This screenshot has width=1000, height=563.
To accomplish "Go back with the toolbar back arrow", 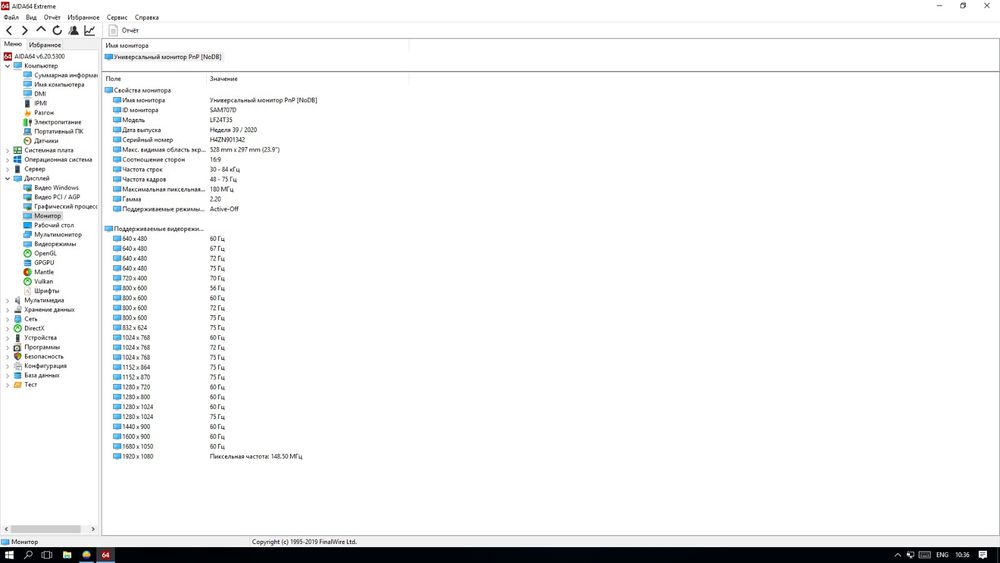I will [9, 30].
